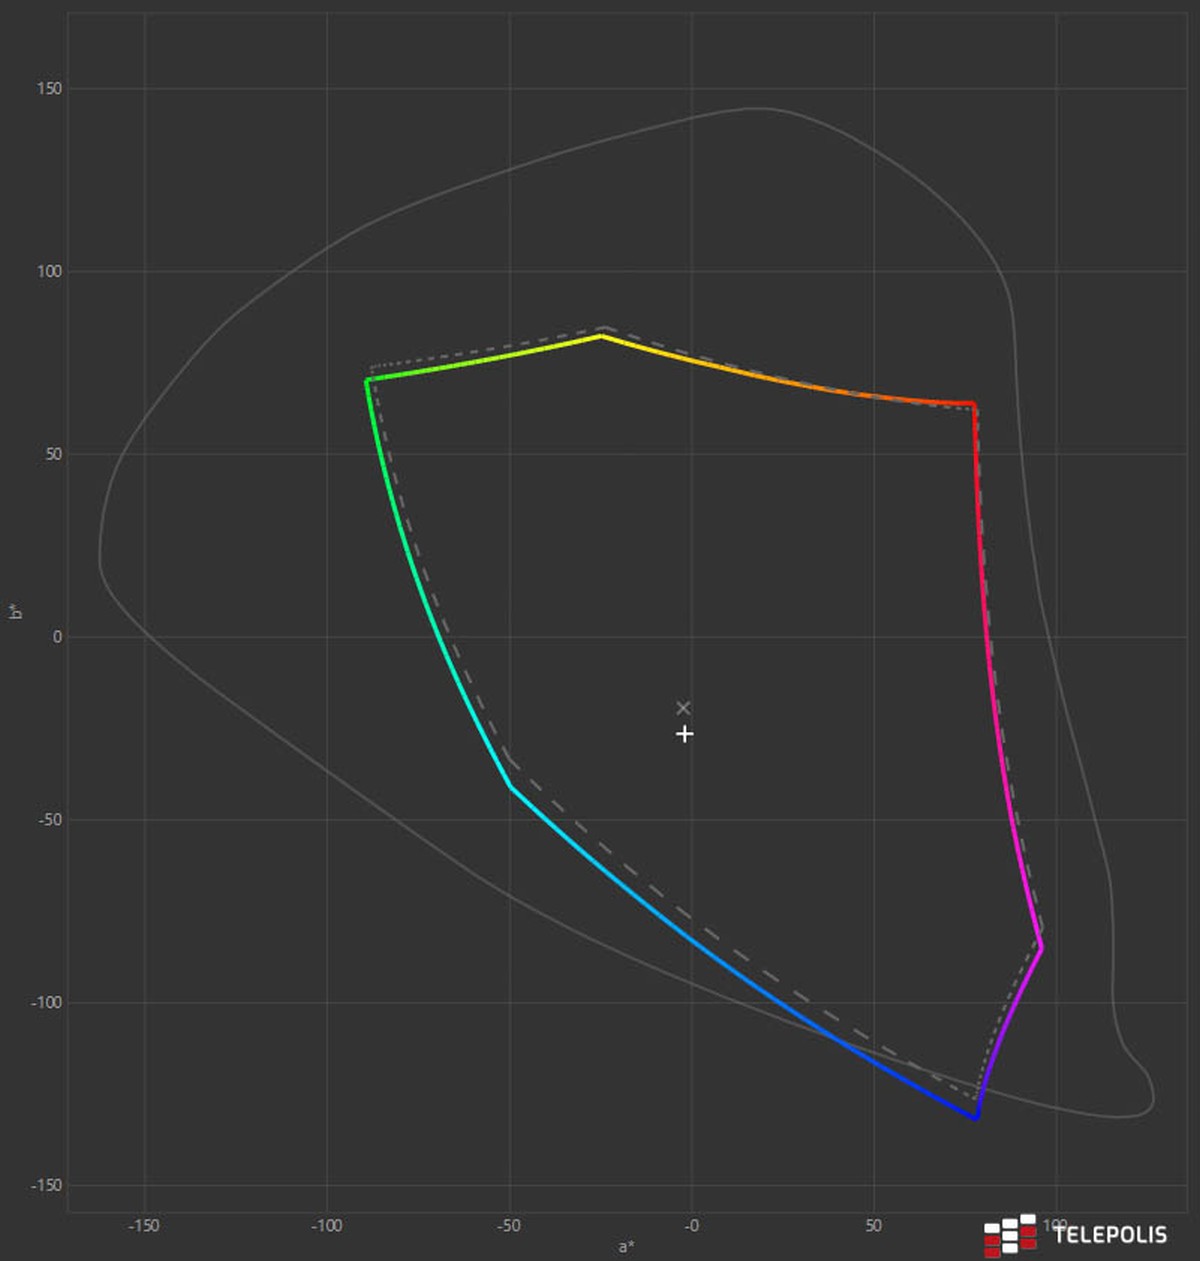Click the white plus white-point marker
This screenshot has width=1200, height=1261.
(x=684, y=734)
